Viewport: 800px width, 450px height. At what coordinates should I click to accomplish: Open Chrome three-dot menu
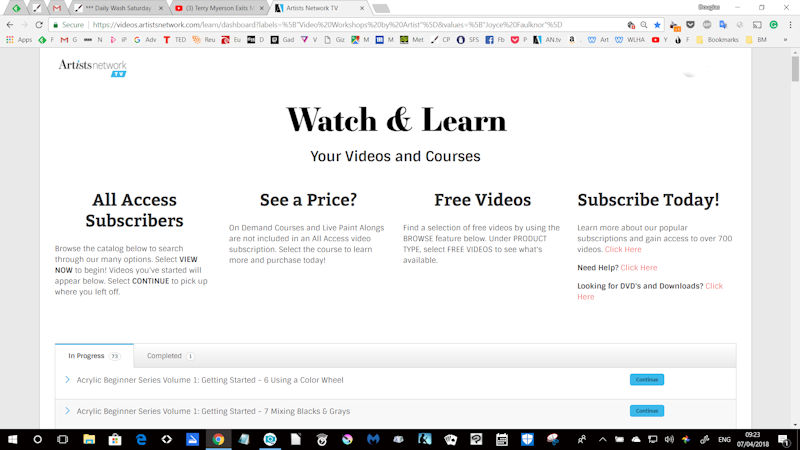tap(790, 24)
